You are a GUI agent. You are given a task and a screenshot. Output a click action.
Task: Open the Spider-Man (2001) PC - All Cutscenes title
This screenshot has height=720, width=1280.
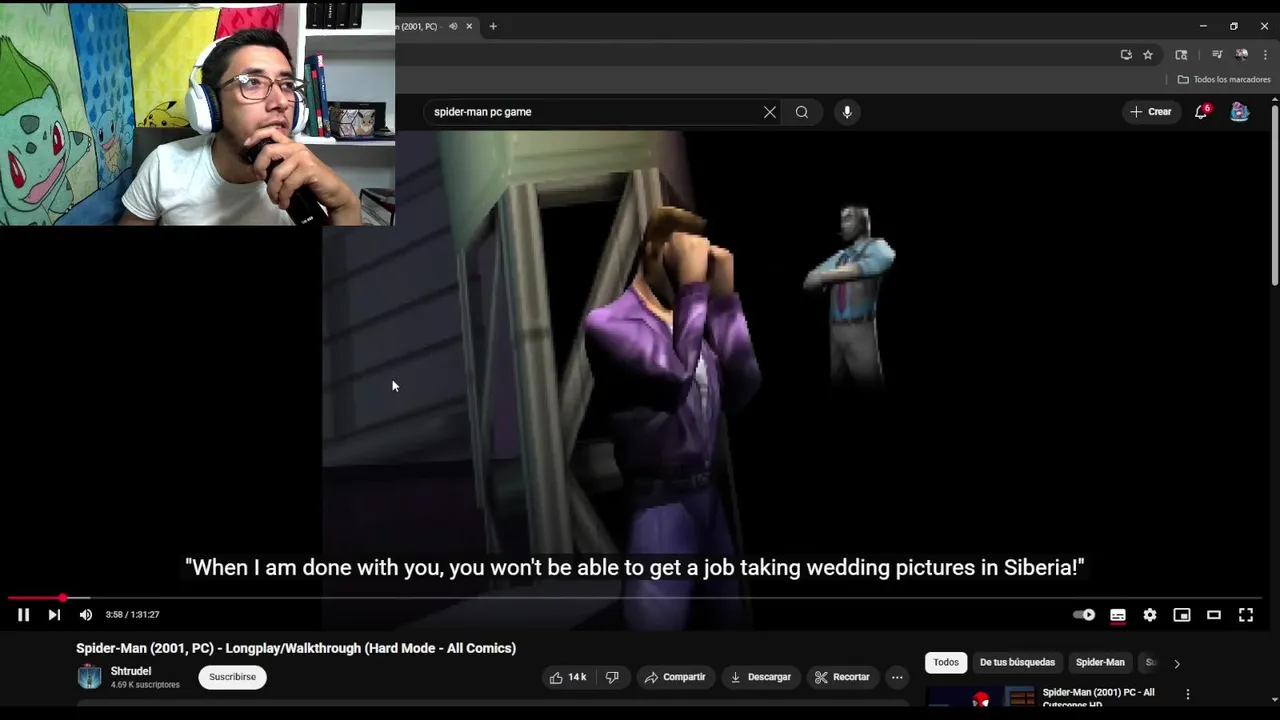(1098, 697)
